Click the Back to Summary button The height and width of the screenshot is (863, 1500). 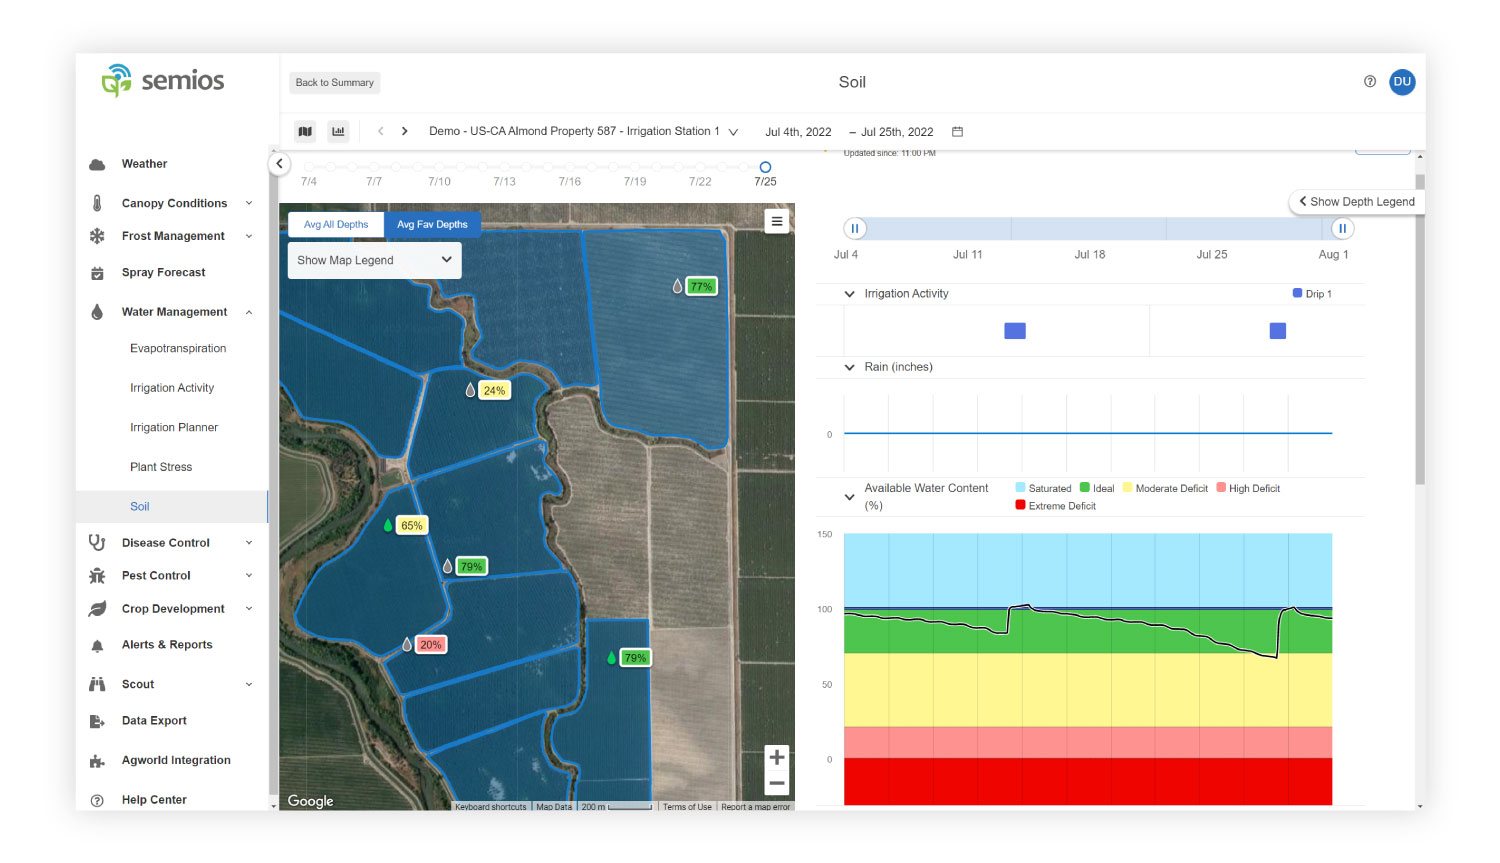(x=335, y=83)
